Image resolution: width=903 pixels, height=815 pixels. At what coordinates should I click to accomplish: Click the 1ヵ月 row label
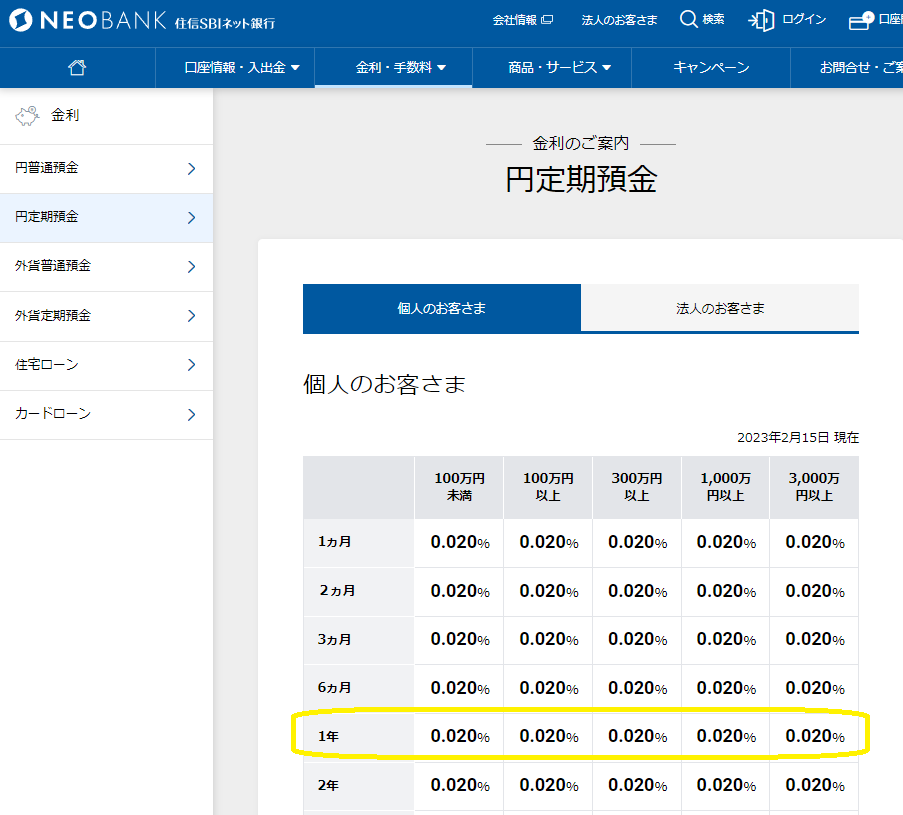tap(334, 542)
